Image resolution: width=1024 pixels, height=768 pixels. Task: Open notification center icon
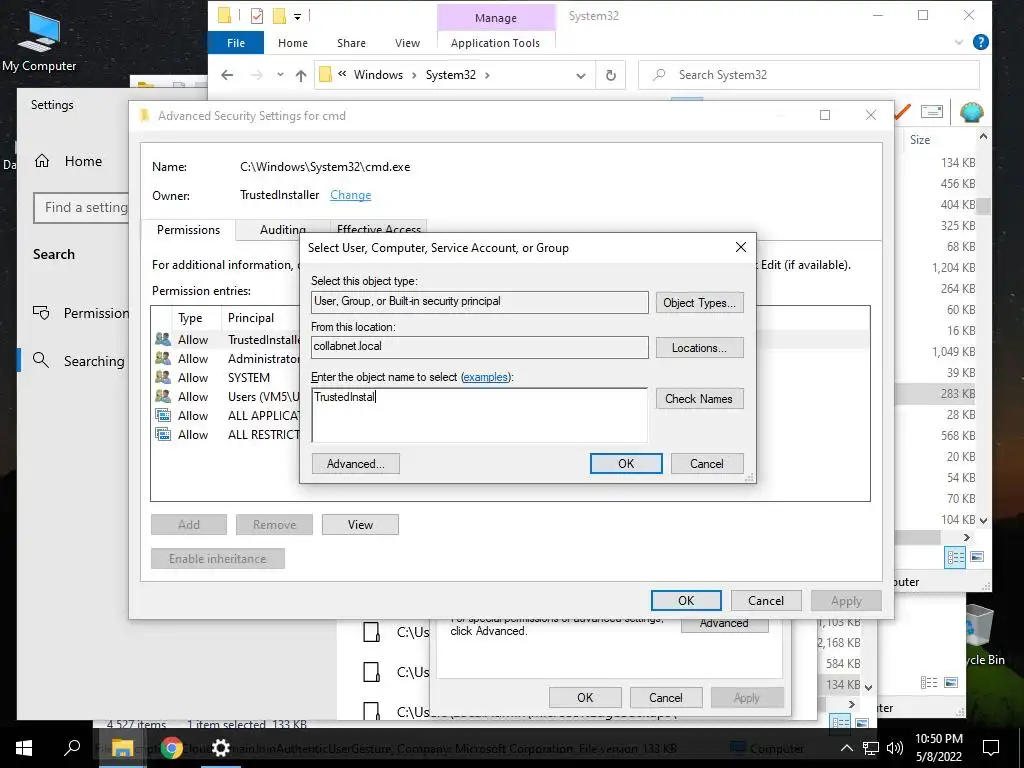[991, 748]
